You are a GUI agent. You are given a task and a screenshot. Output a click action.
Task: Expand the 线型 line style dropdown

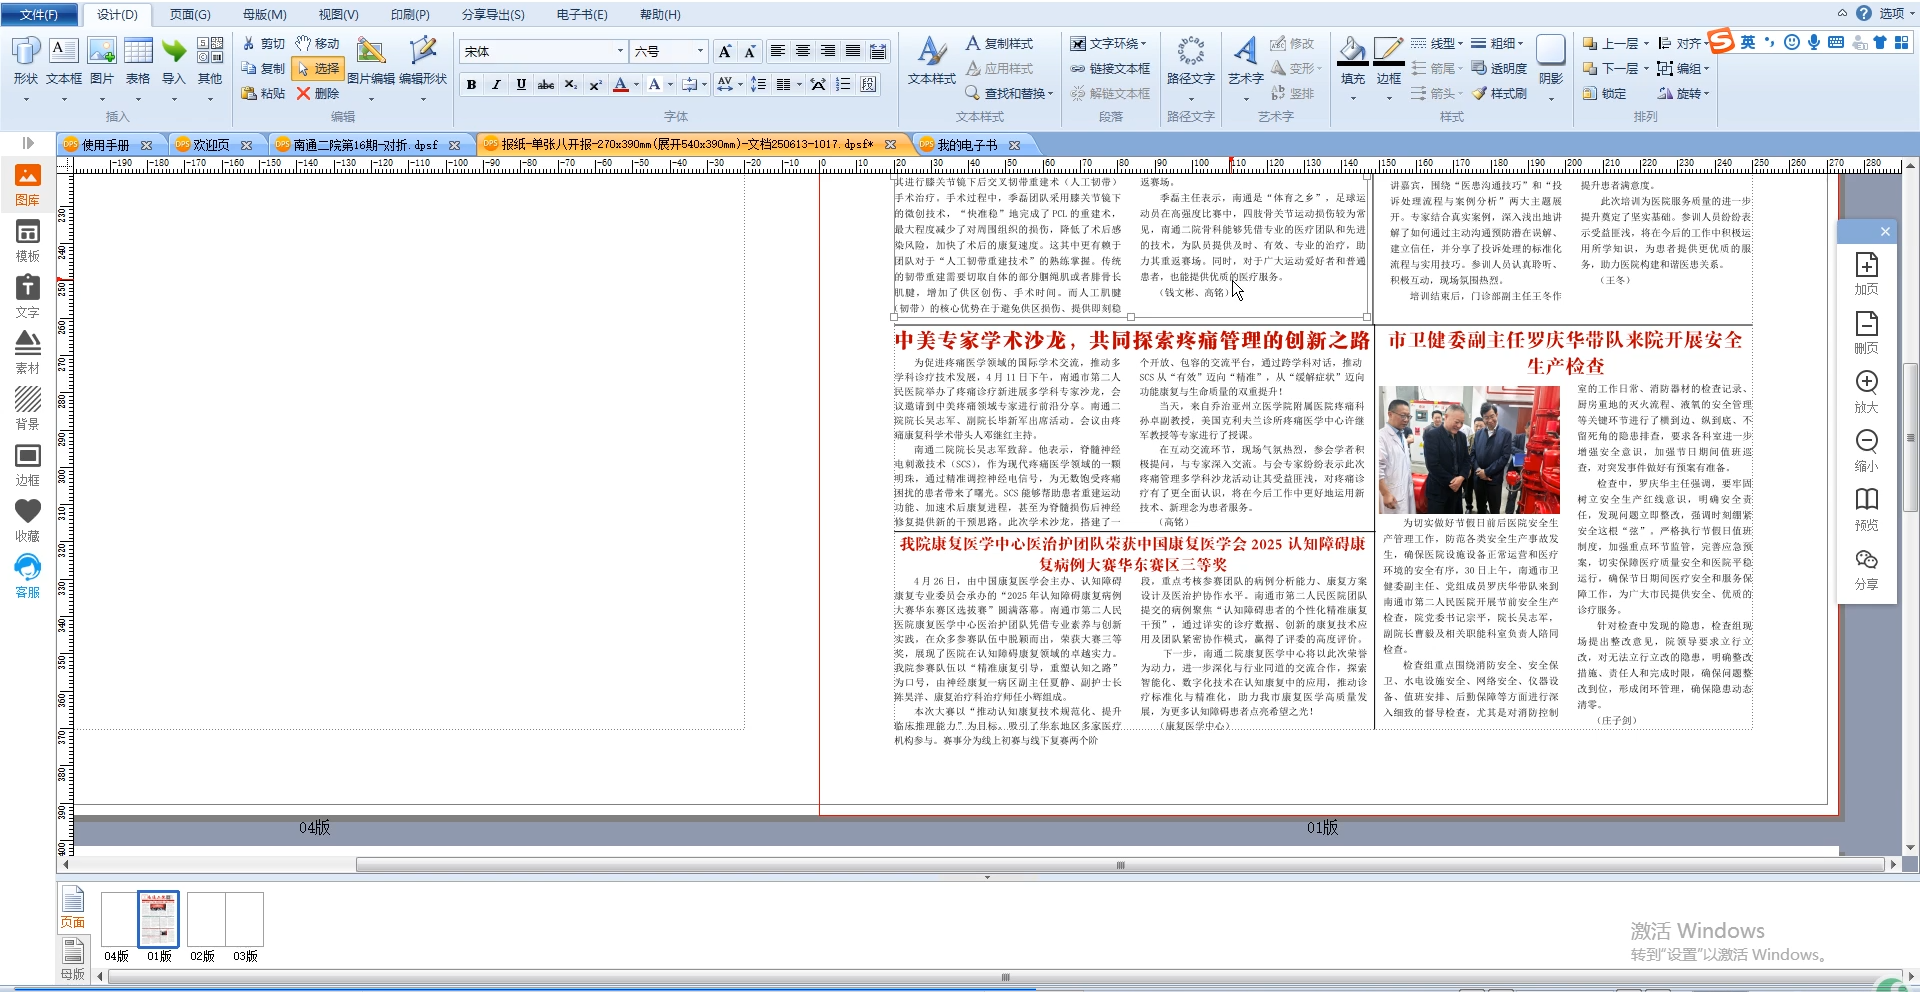point(1460,44)
